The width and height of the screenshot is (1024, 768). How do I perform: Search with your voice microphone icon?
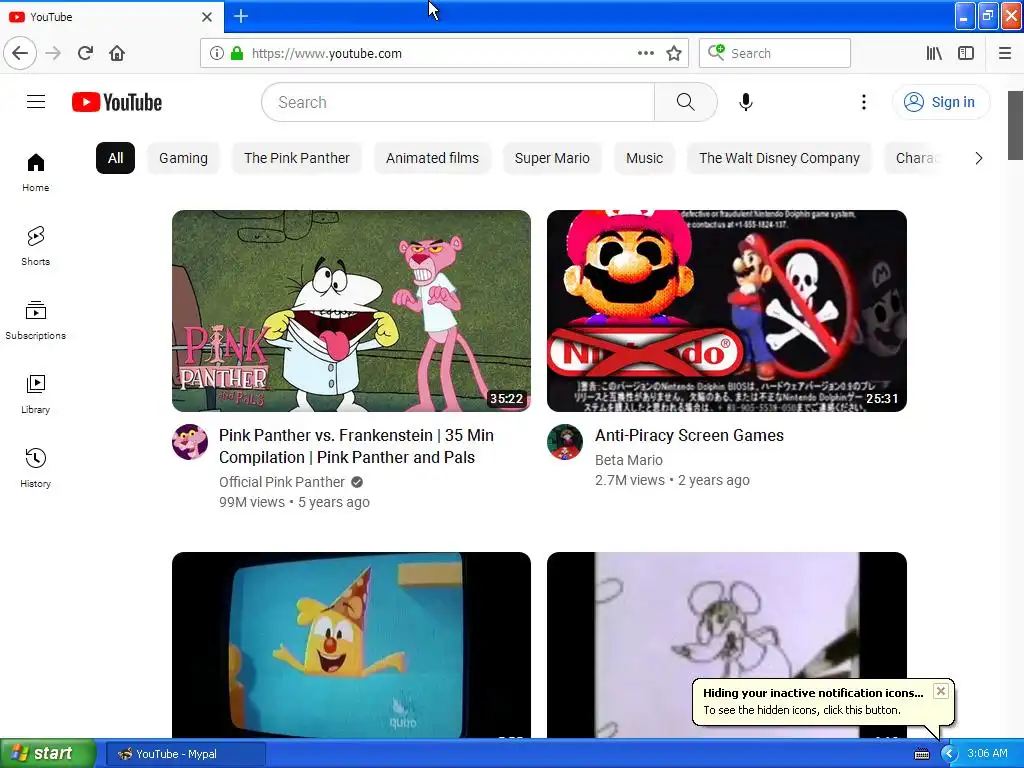(x=746, y=102)
